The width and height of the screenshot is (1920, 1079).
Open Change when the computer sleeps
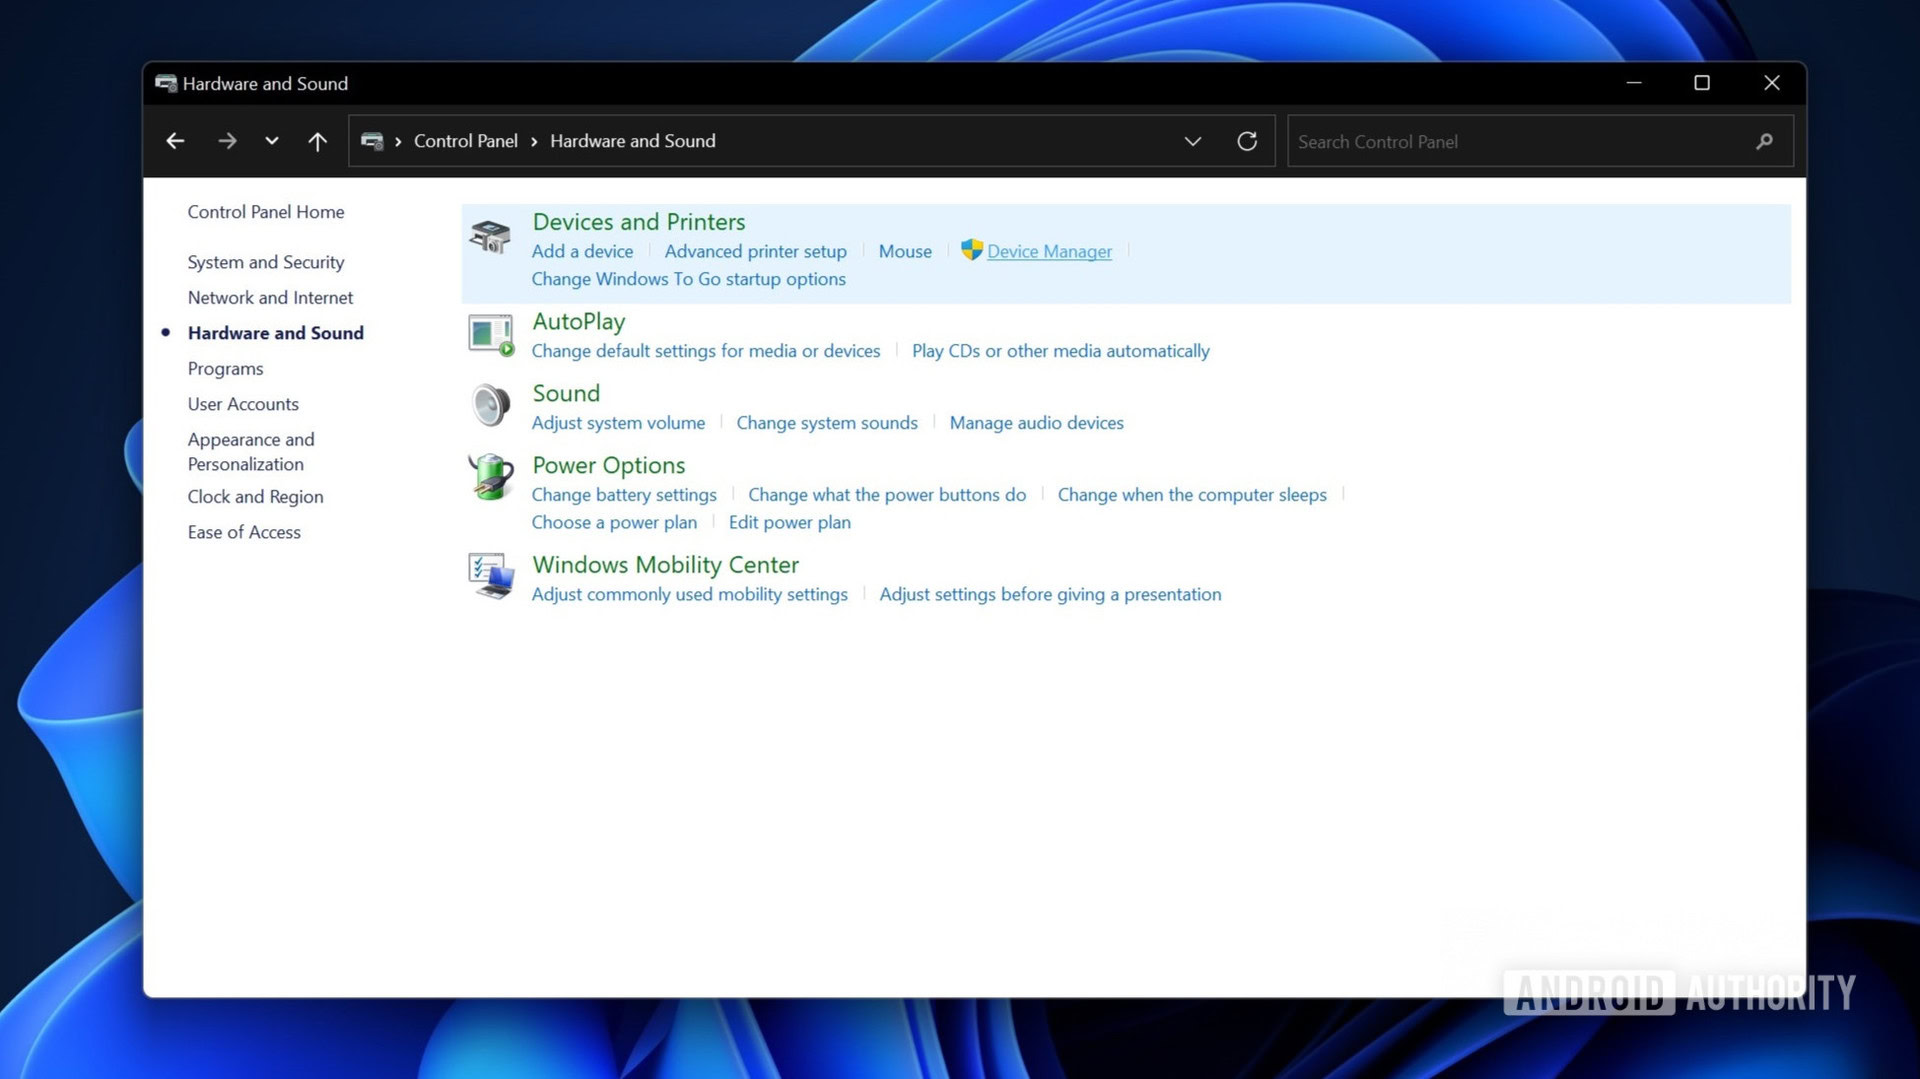[1191, 494]
